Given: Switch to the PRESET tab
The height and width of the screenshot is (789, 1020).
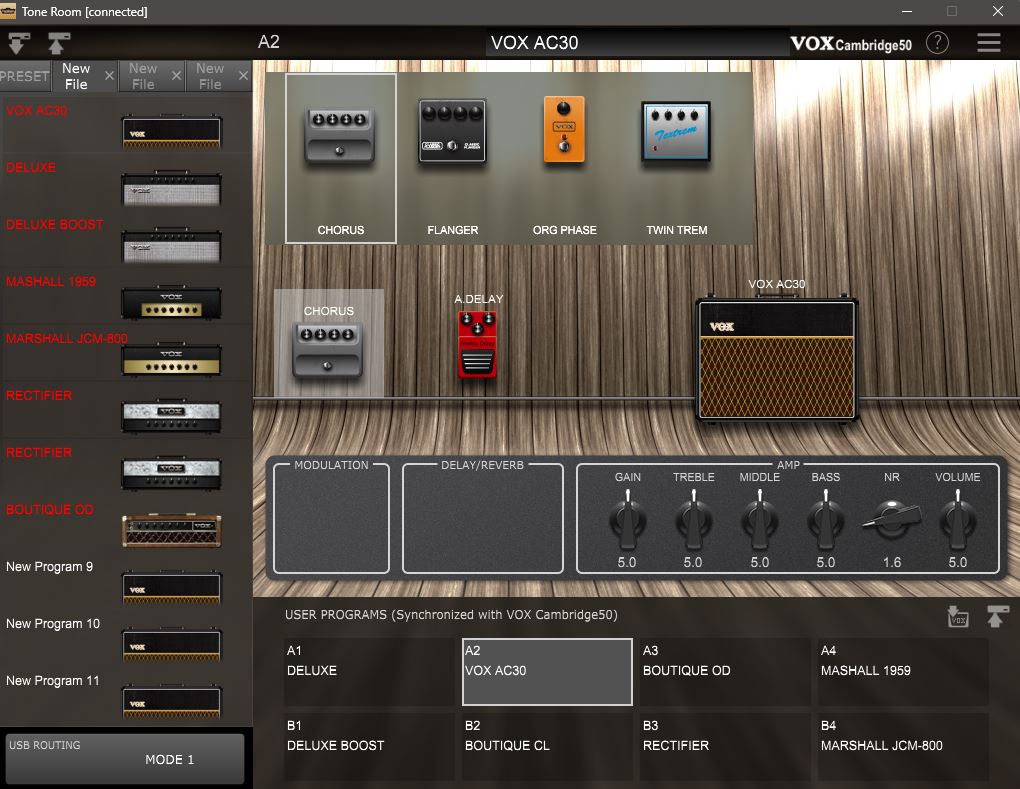Looking at the screenshot, I should click(24, 76).
